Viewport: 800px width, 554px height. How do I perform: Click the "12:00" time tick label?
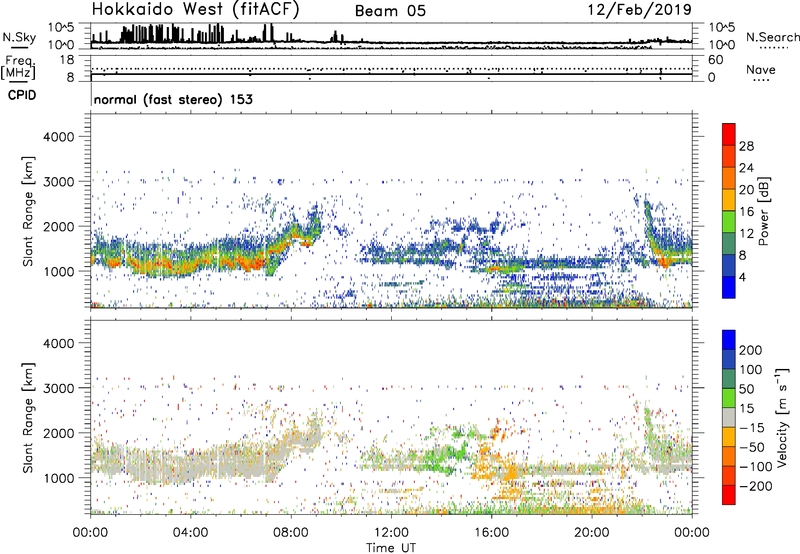point(391,533)
